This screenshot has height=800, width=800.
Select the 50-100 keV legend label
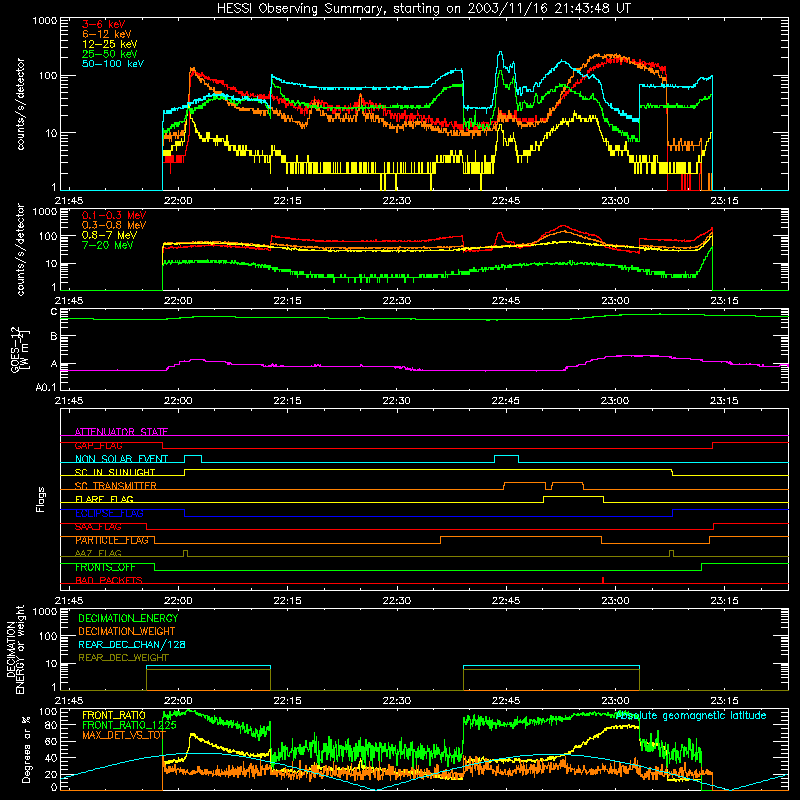(113, 64)
